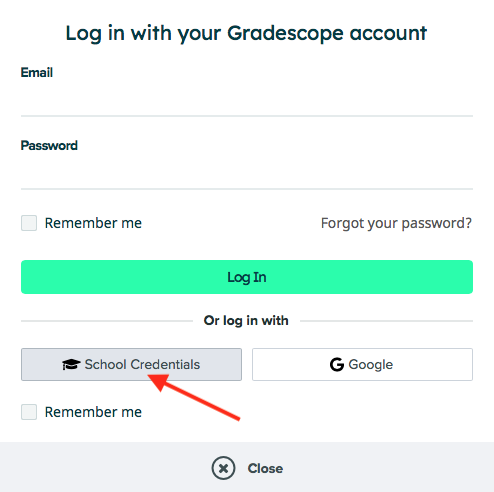
Task: Click the Close text at the bottom
Action: [265, 468]
